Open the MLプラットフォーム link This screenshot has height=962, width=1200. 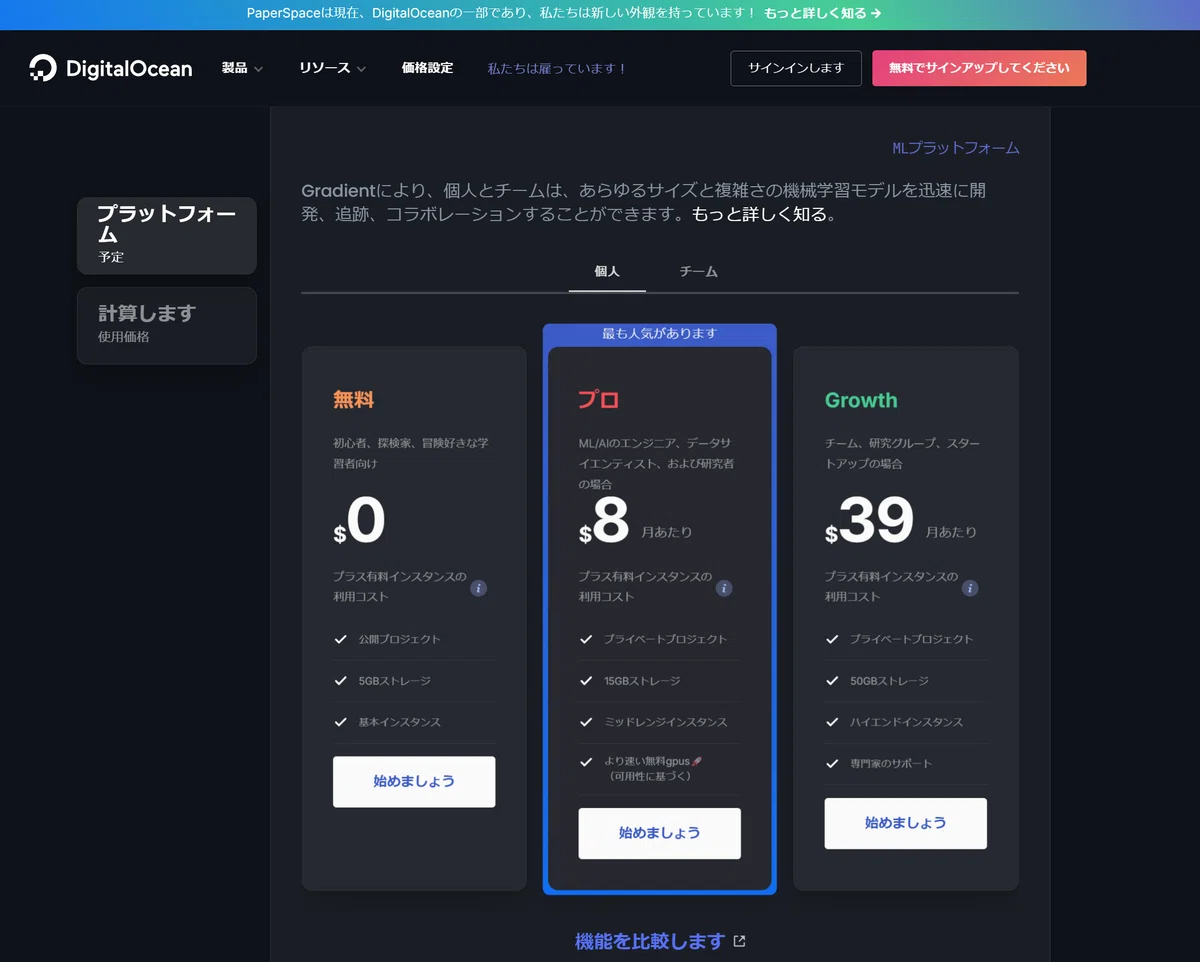(956, 148)
